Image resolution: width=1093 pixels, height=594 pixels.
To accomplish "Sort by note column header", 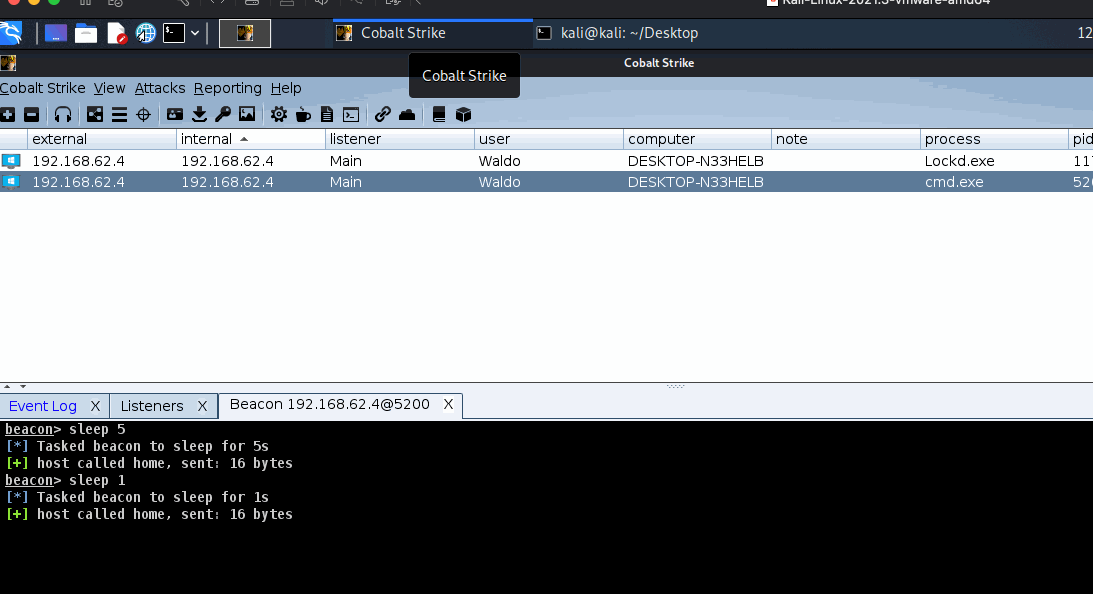I will click(846, 139).
